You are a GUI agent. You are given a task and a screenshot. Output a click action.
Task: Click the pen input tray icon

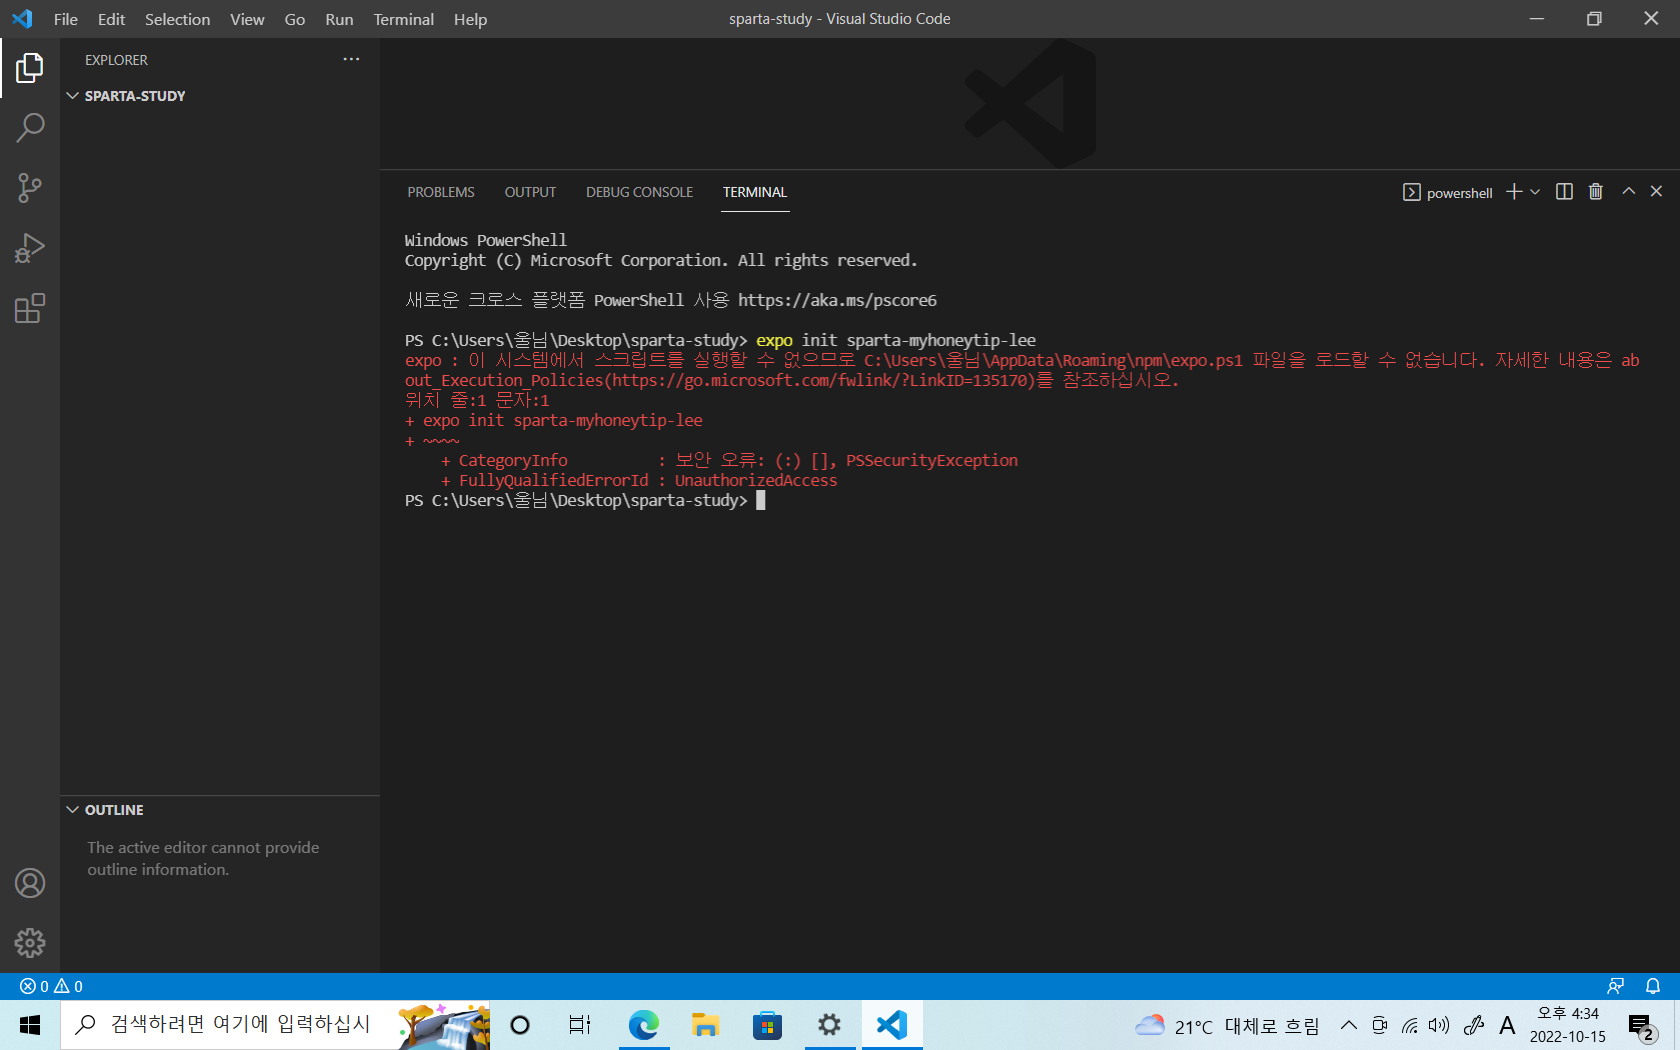pos(1473,1025)
